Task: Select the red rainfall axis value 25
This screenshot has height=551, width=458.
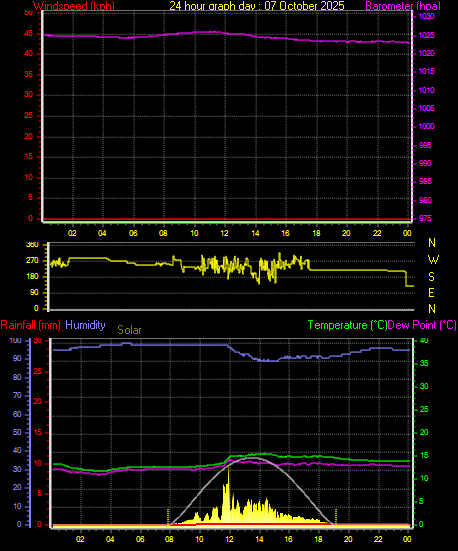Action: click(37, 371)
